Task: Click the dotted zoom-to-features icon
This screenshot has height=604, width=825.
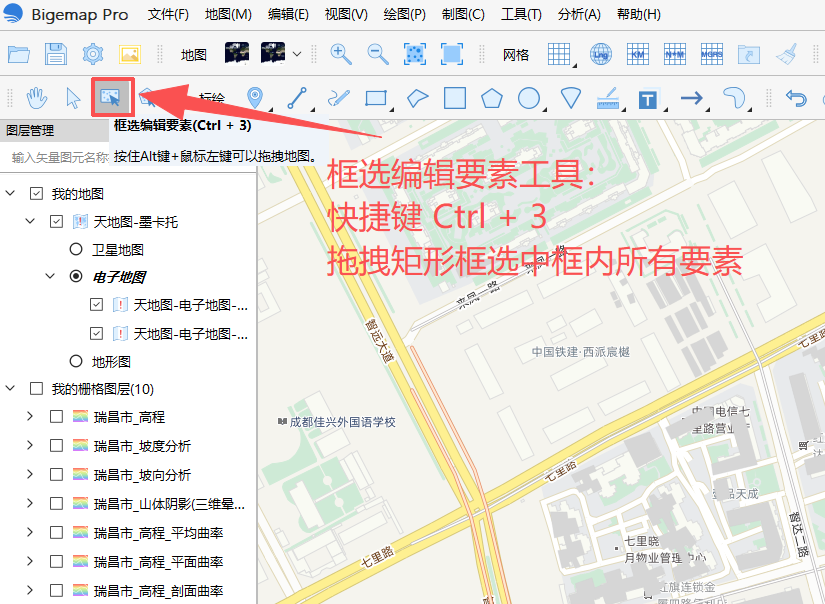Action: pos(415,54)
